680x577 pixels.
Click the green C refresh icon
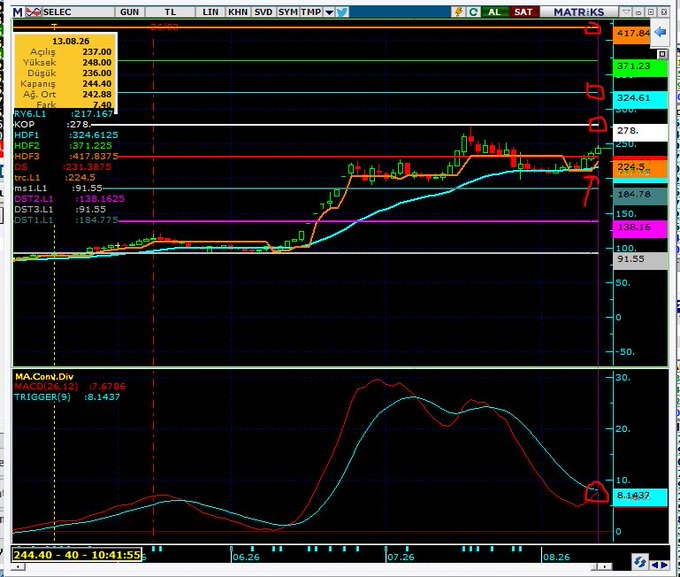(x=474, y=12)
